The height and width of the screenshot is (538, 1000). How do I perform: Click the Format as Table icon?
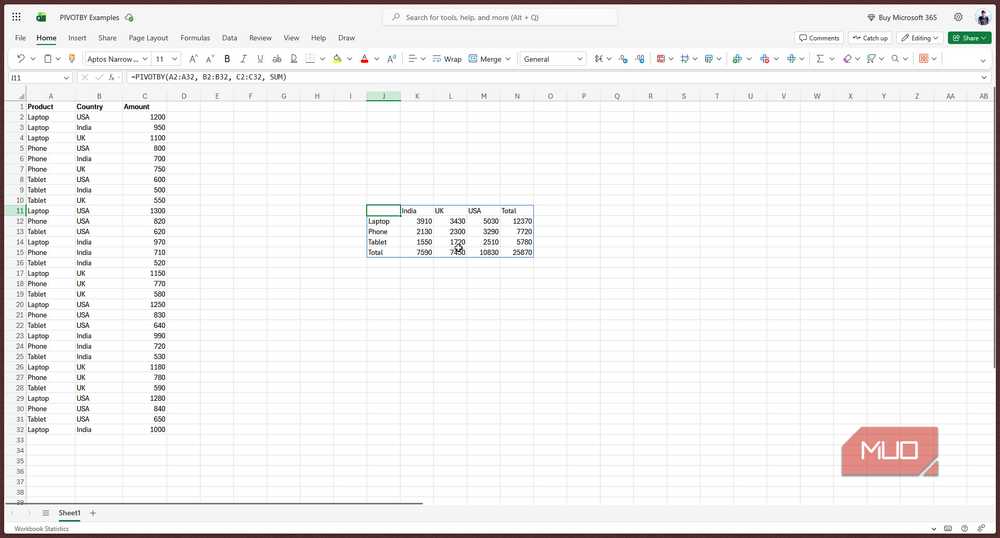(x=684, y=59)
